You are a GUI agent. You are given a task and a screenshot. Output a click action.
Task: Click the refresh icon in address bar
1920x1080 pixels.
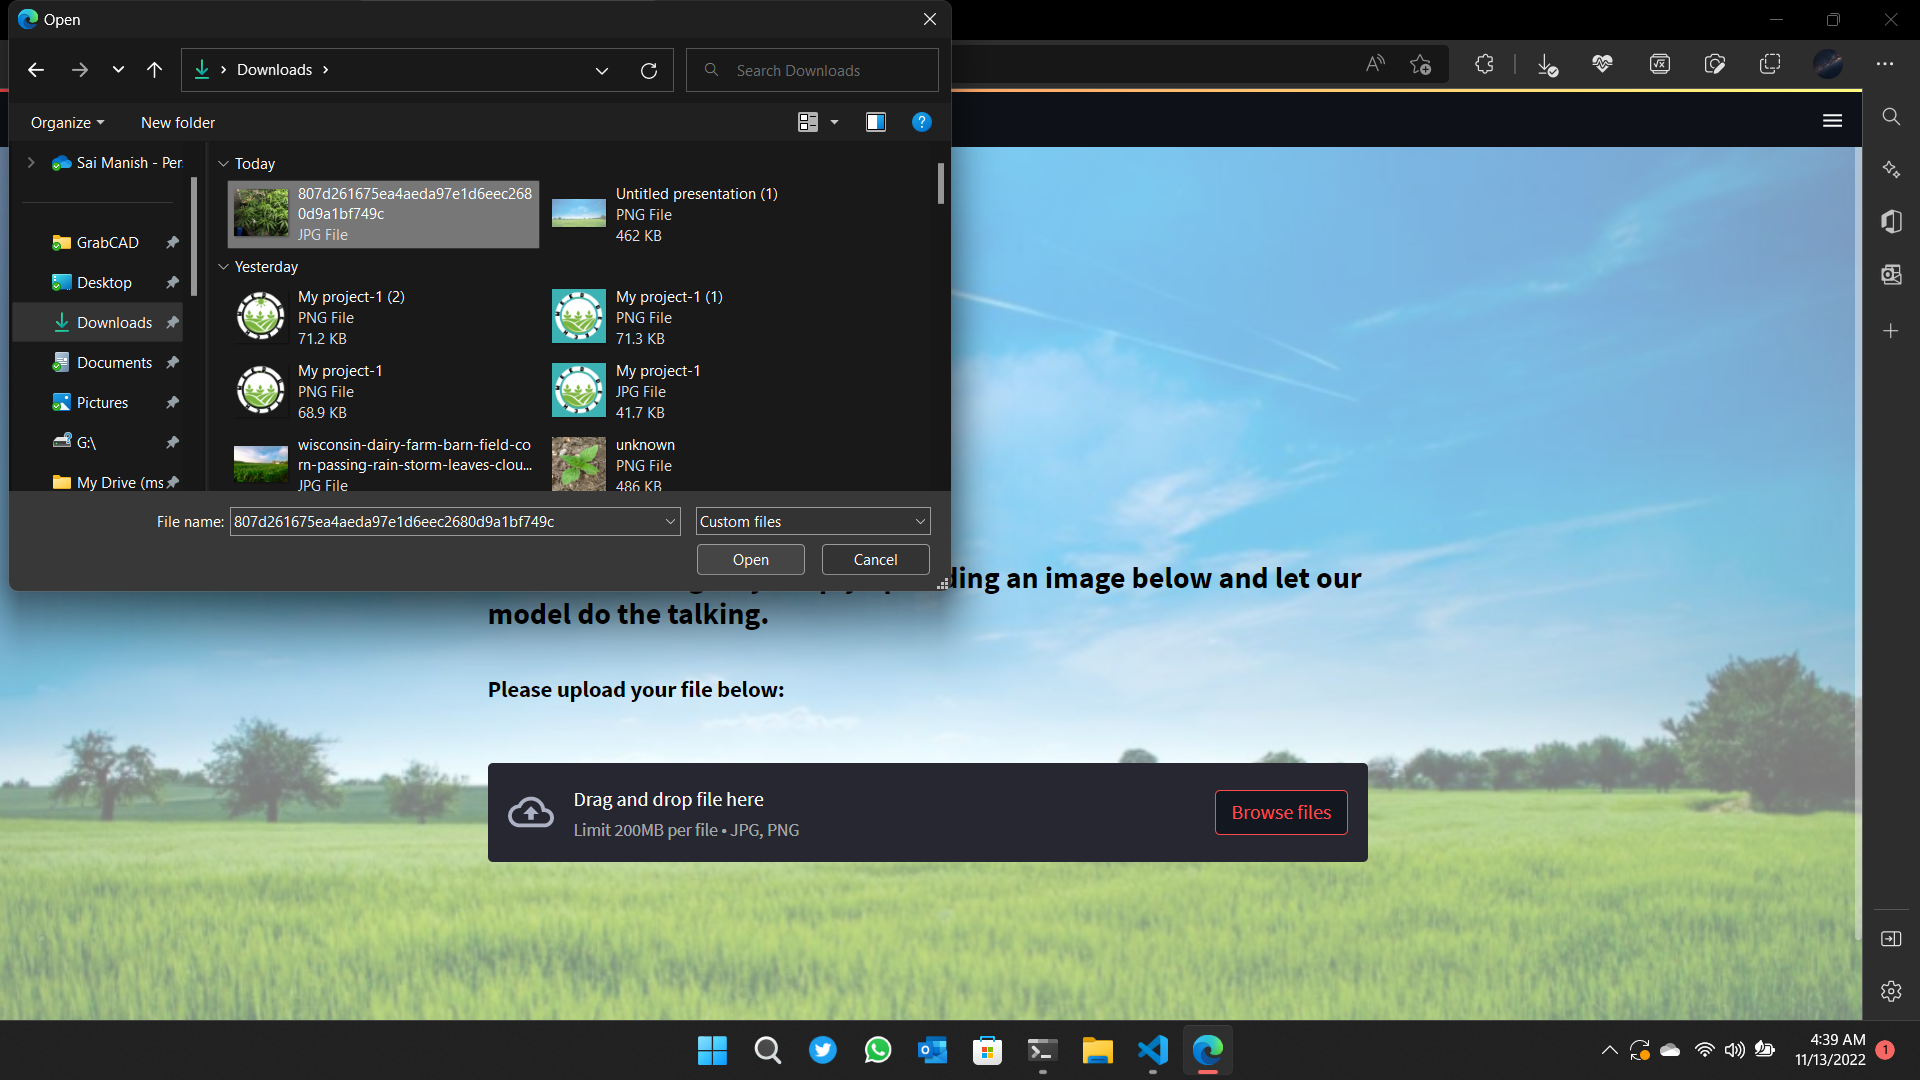coord(649,71)
